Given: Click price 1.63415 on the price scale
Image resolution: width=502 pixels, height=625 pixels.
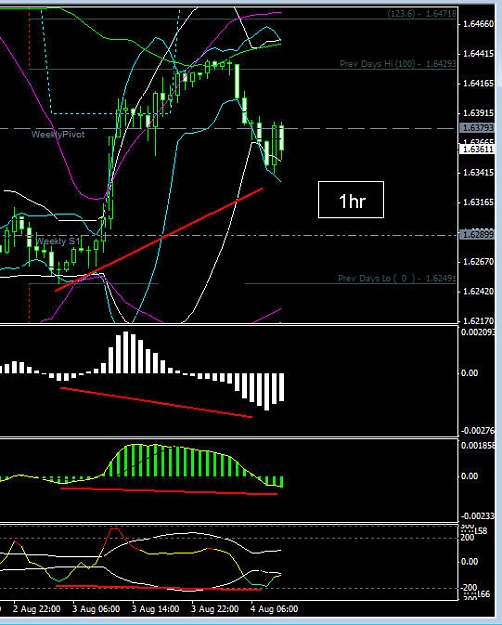Looking at the screenshot, I should click(x=478, y=173).
